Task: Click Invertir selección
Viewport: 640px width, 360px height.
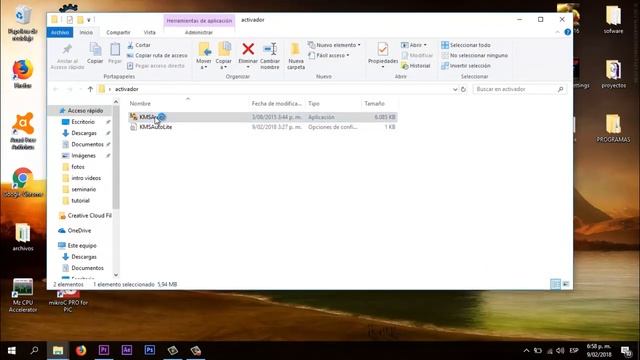Action: pyautogui.click(x=466, y=66)
